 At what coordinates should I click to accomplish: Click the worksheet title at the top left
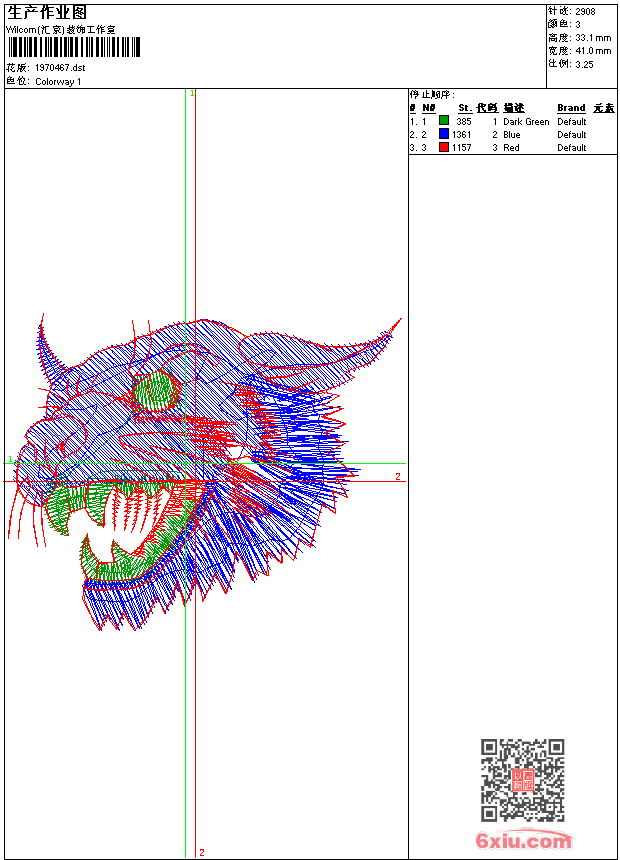[47, 12]
